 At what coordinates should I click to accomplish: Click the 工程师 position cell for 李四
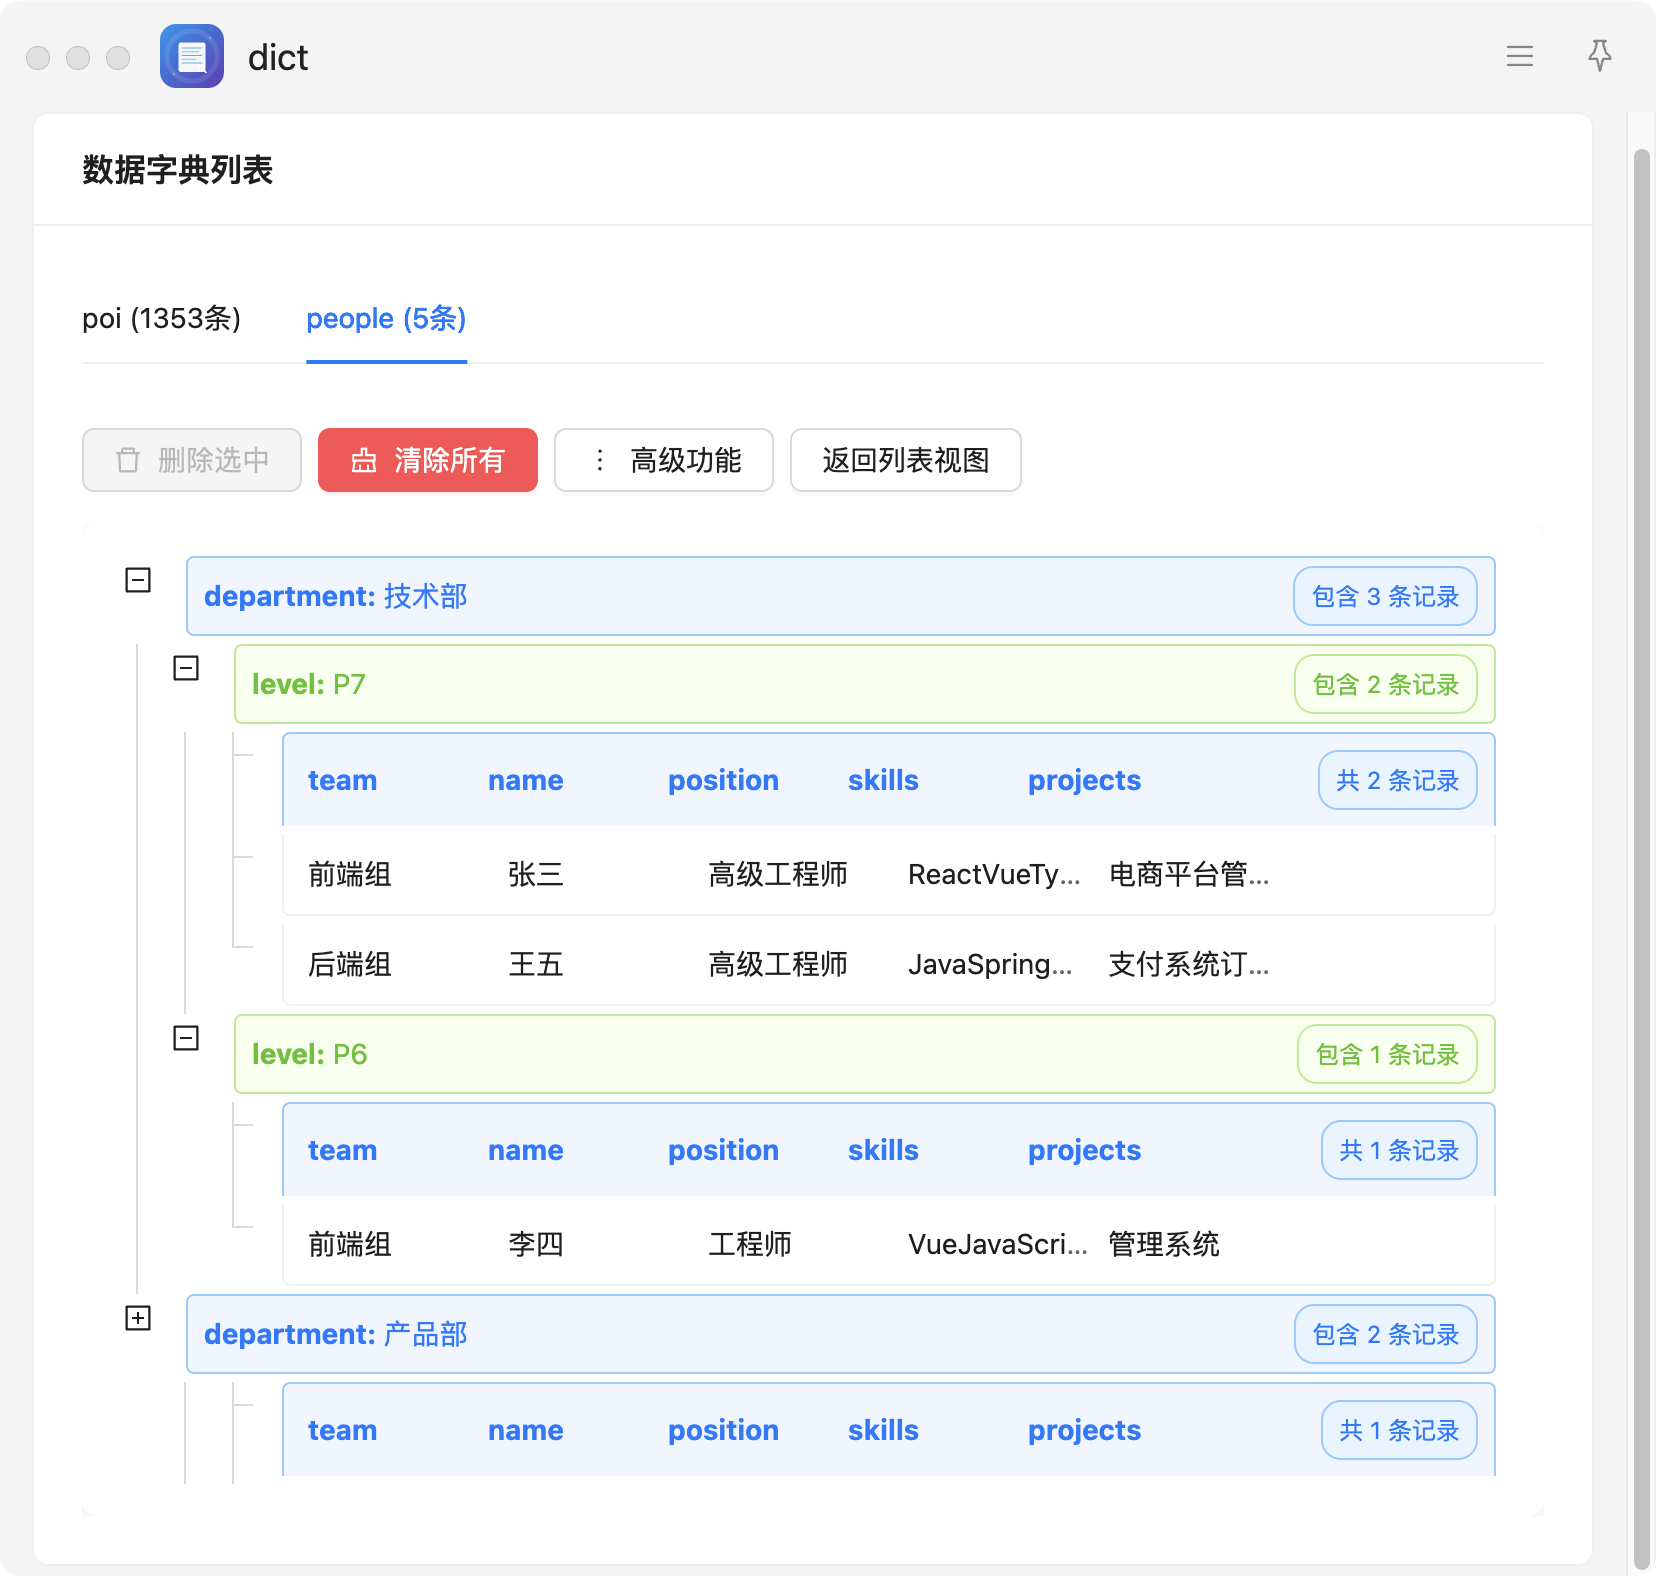pyautogui.click(x=750, y=1244)
